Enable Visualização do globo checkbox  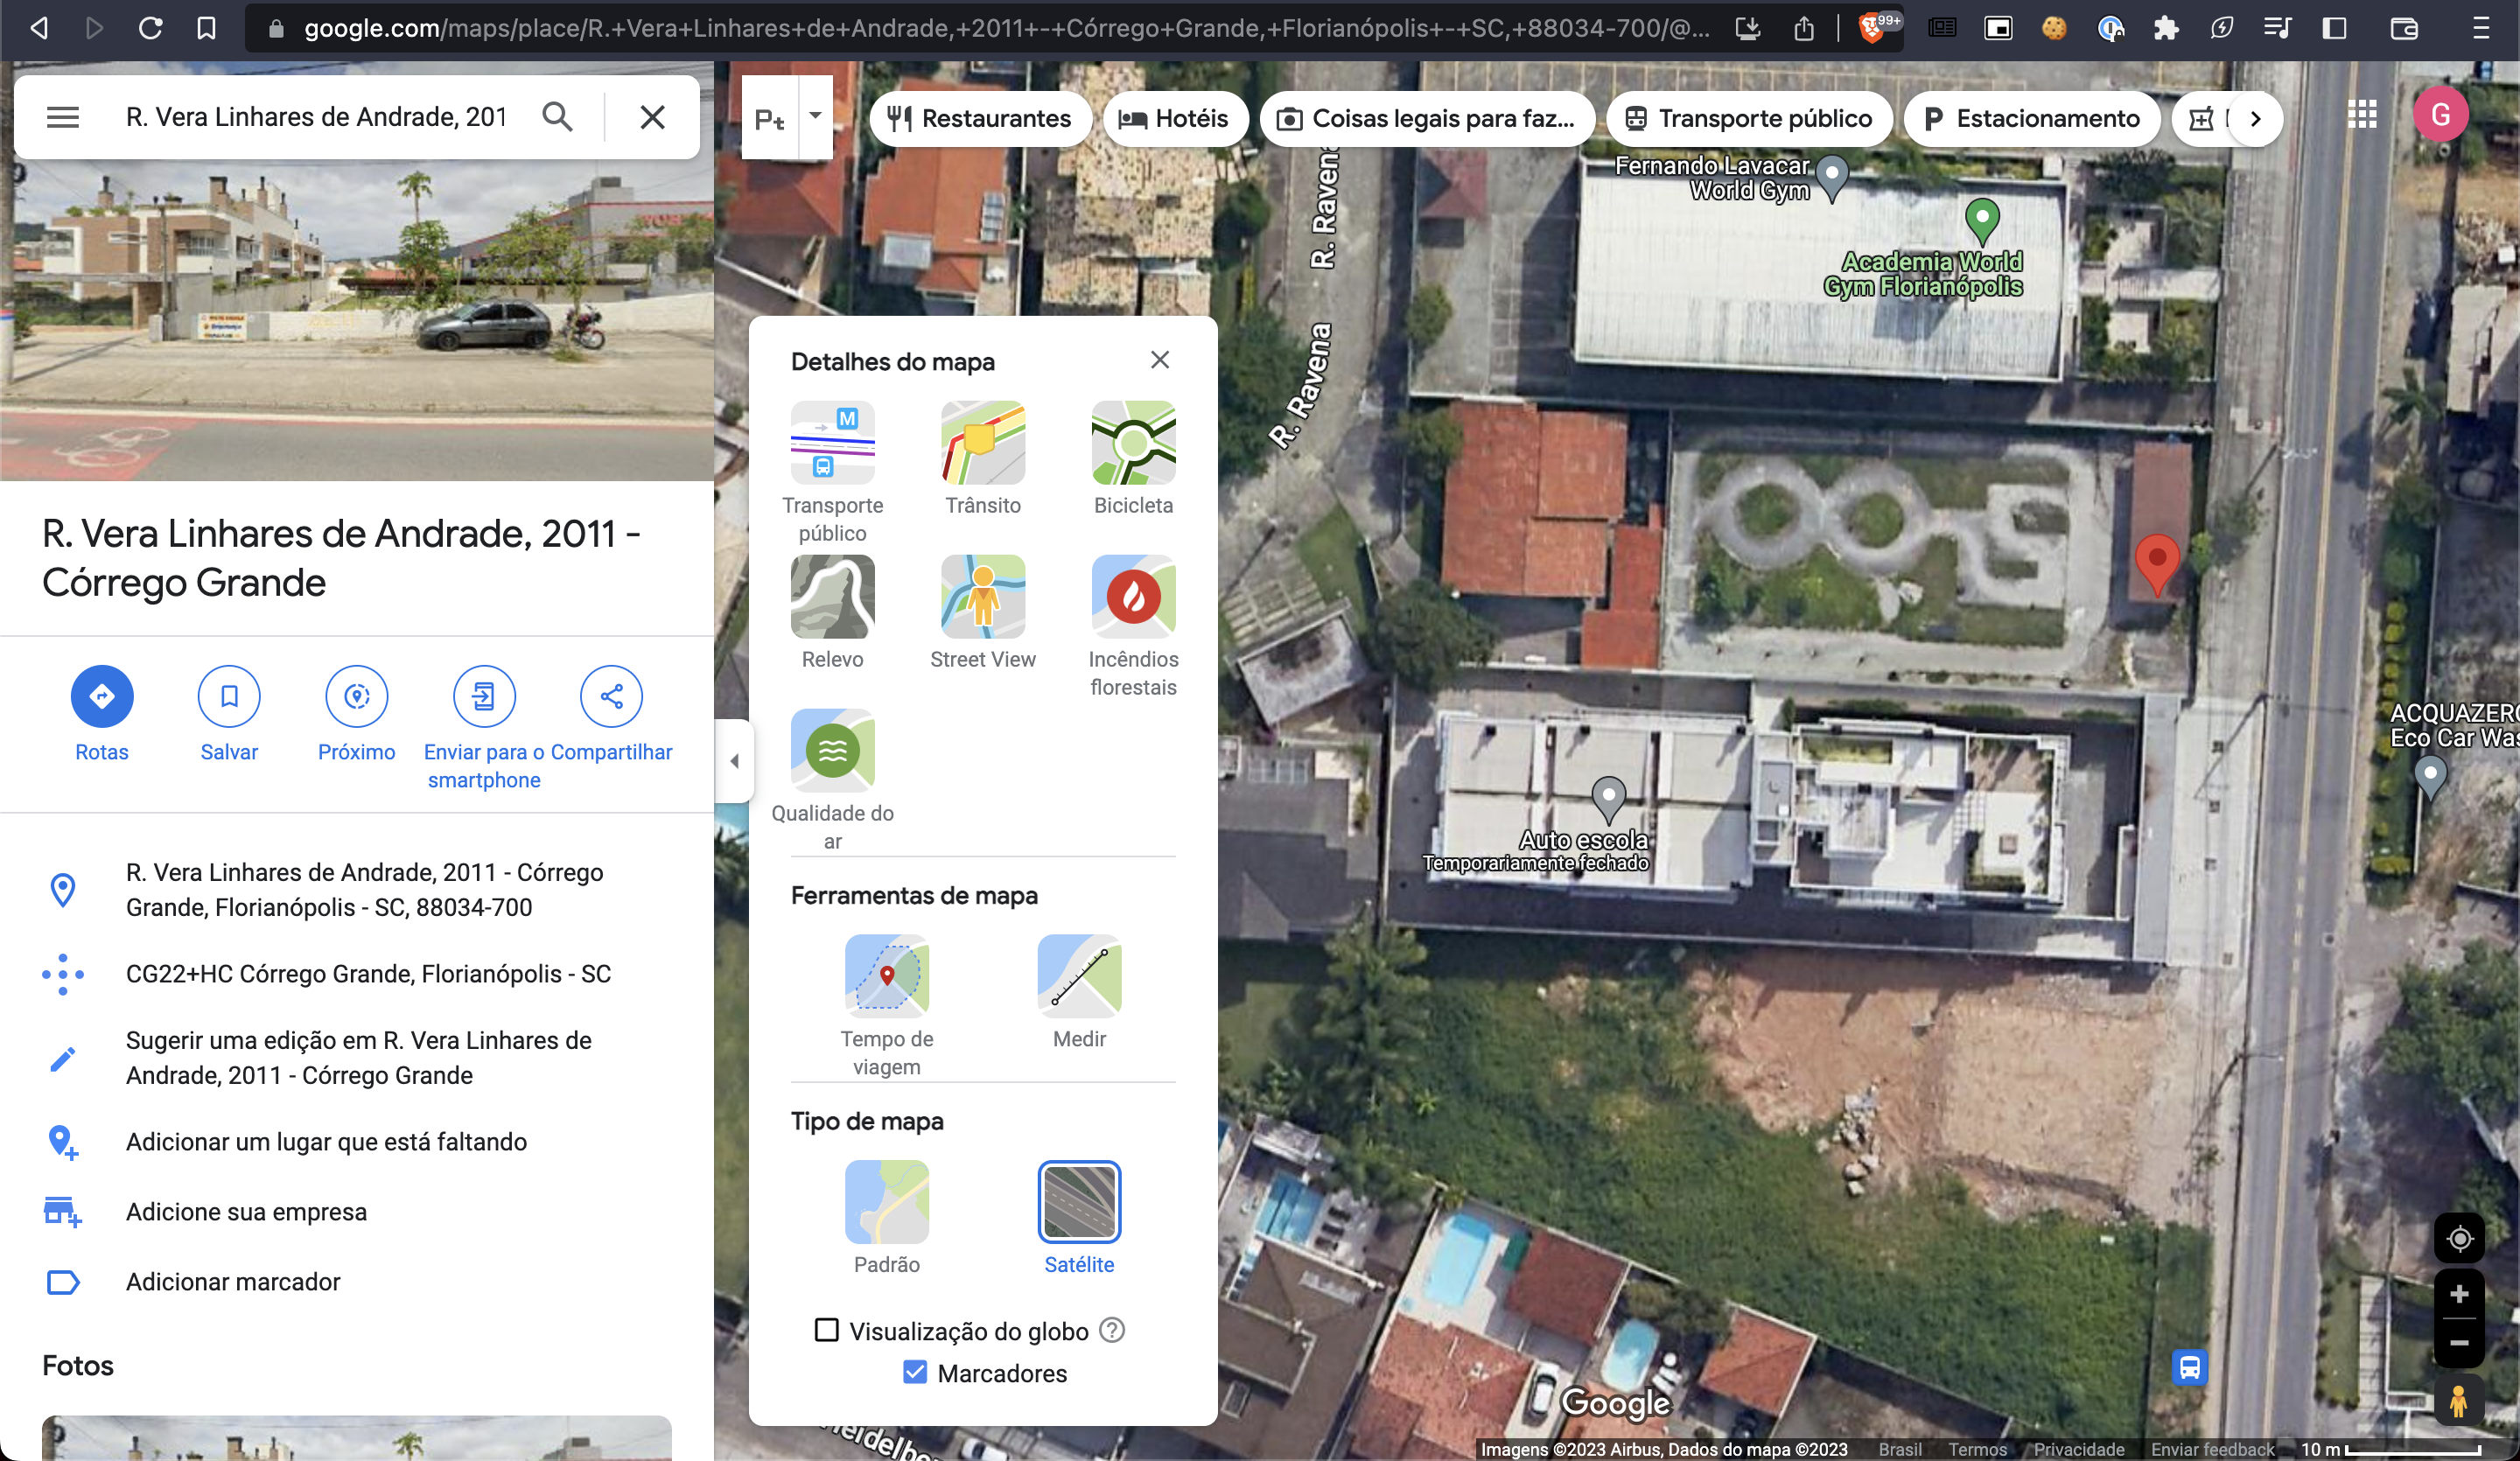pos(826,1330)
